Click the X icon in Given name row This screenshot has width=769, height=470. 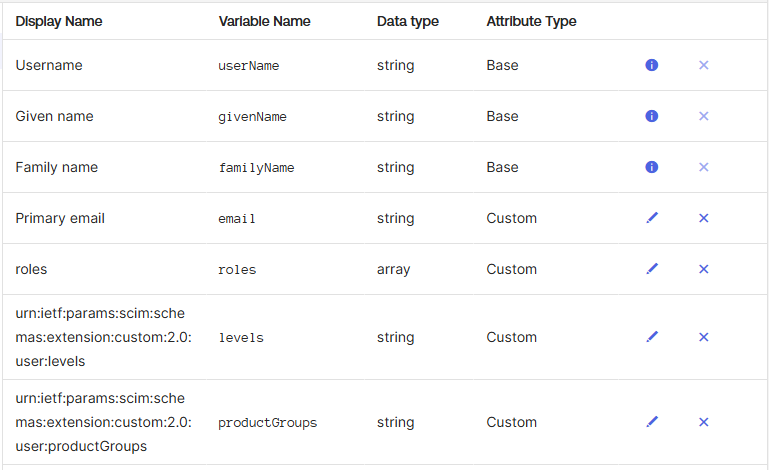pos(703,116)
